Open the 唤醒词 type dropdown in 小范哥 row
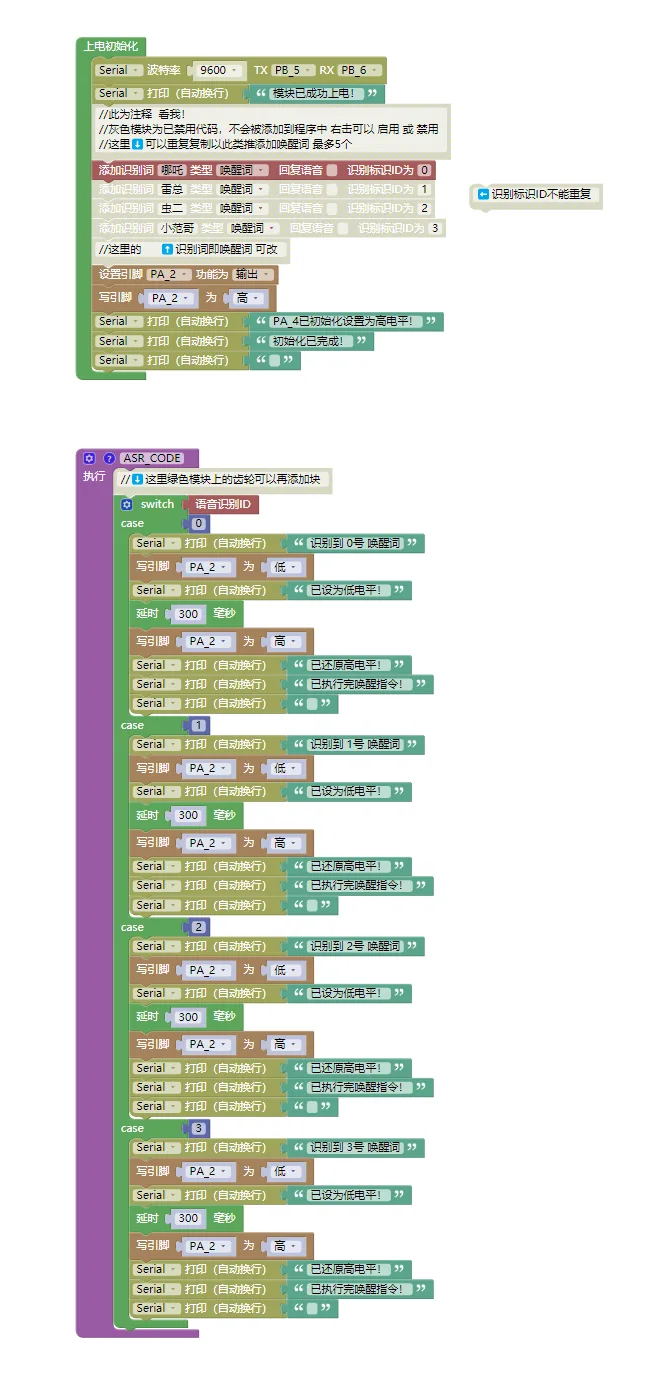Image resolution: width=670 pixels, height=1383 pixels. coord(254,228)
